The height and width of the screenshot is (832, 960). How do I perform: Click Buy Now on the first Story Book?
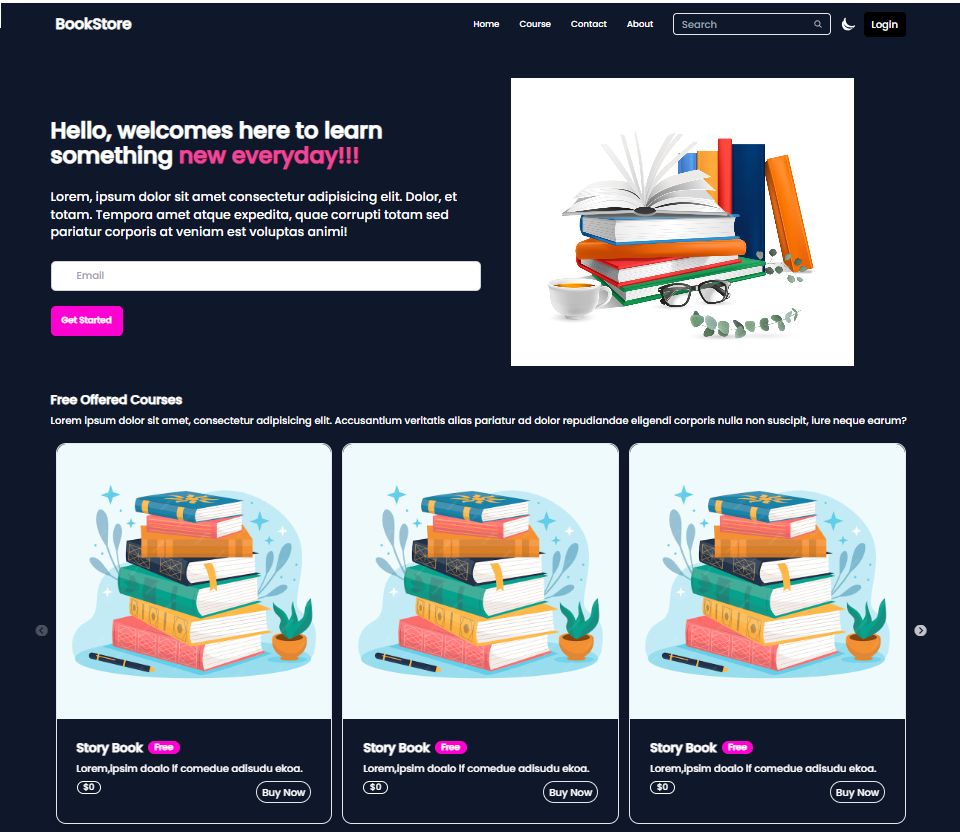[283, 792]
